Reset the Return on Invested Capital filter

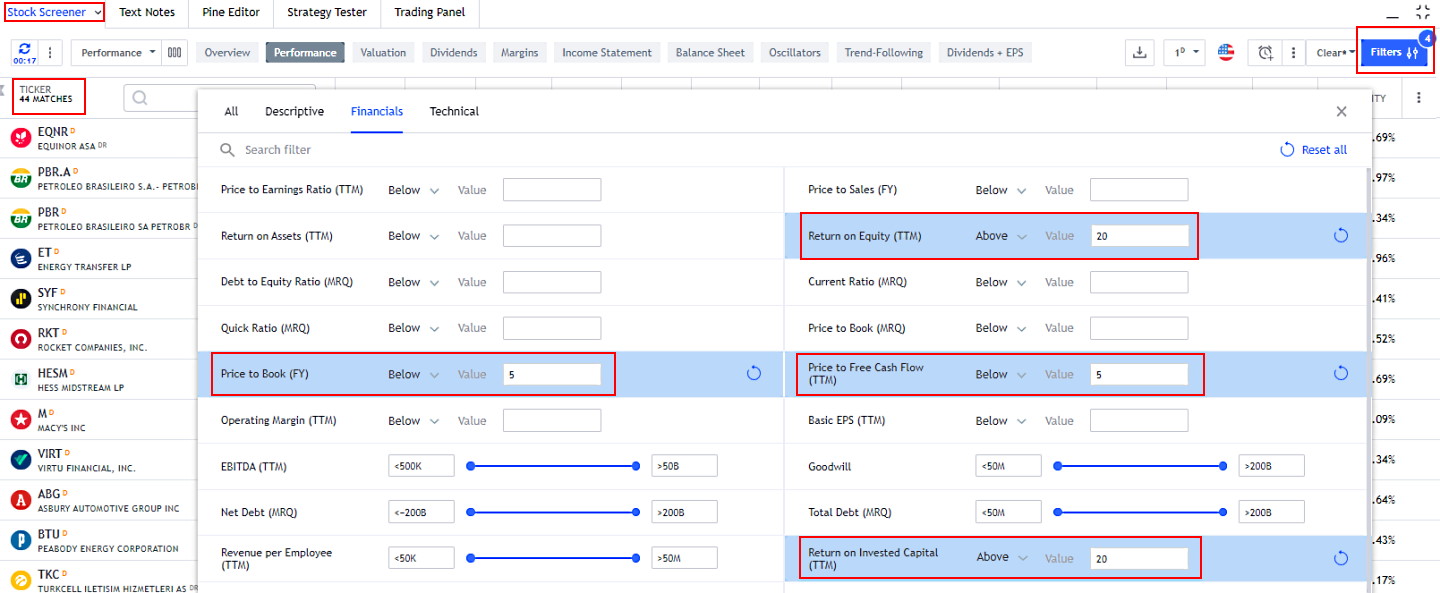[1341, 558]
